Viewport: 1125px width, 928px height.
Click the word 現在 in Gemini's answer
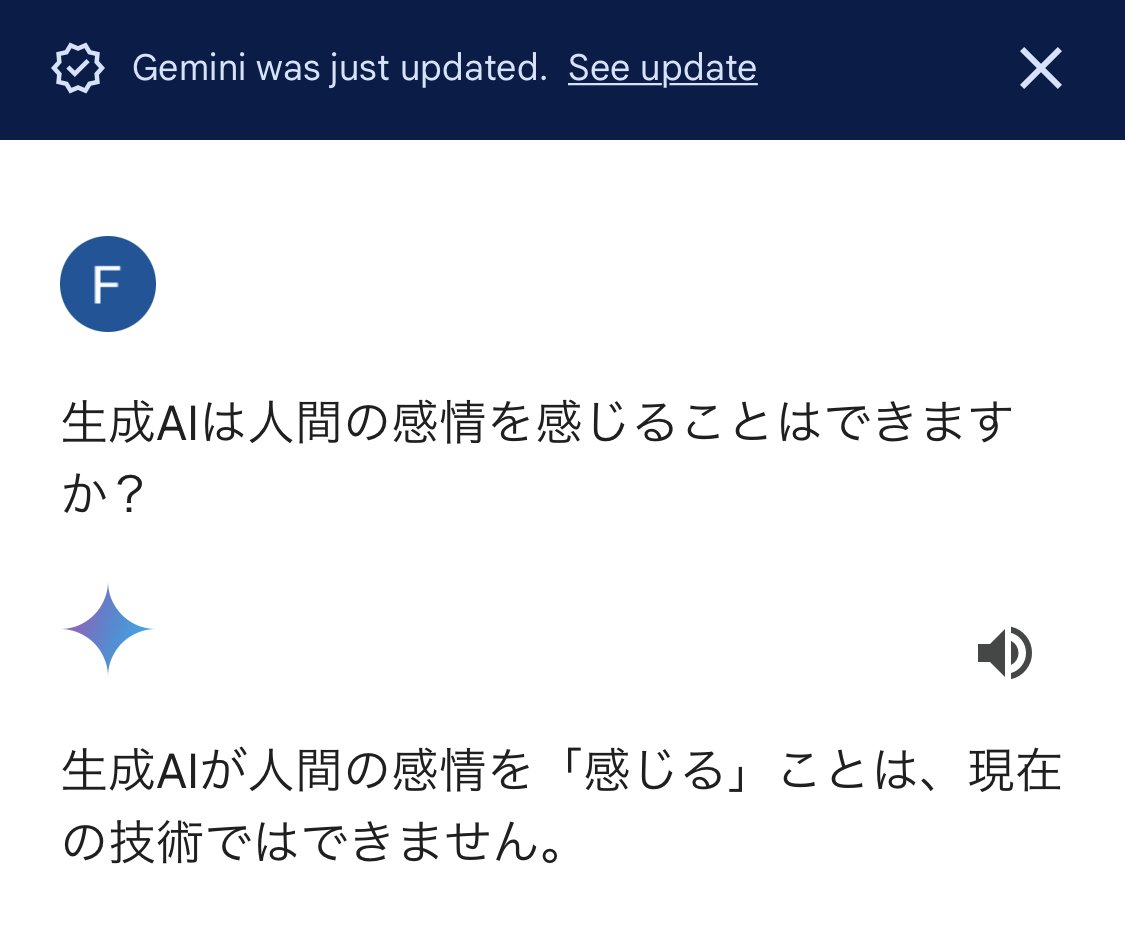click(x=1014, y=774)
